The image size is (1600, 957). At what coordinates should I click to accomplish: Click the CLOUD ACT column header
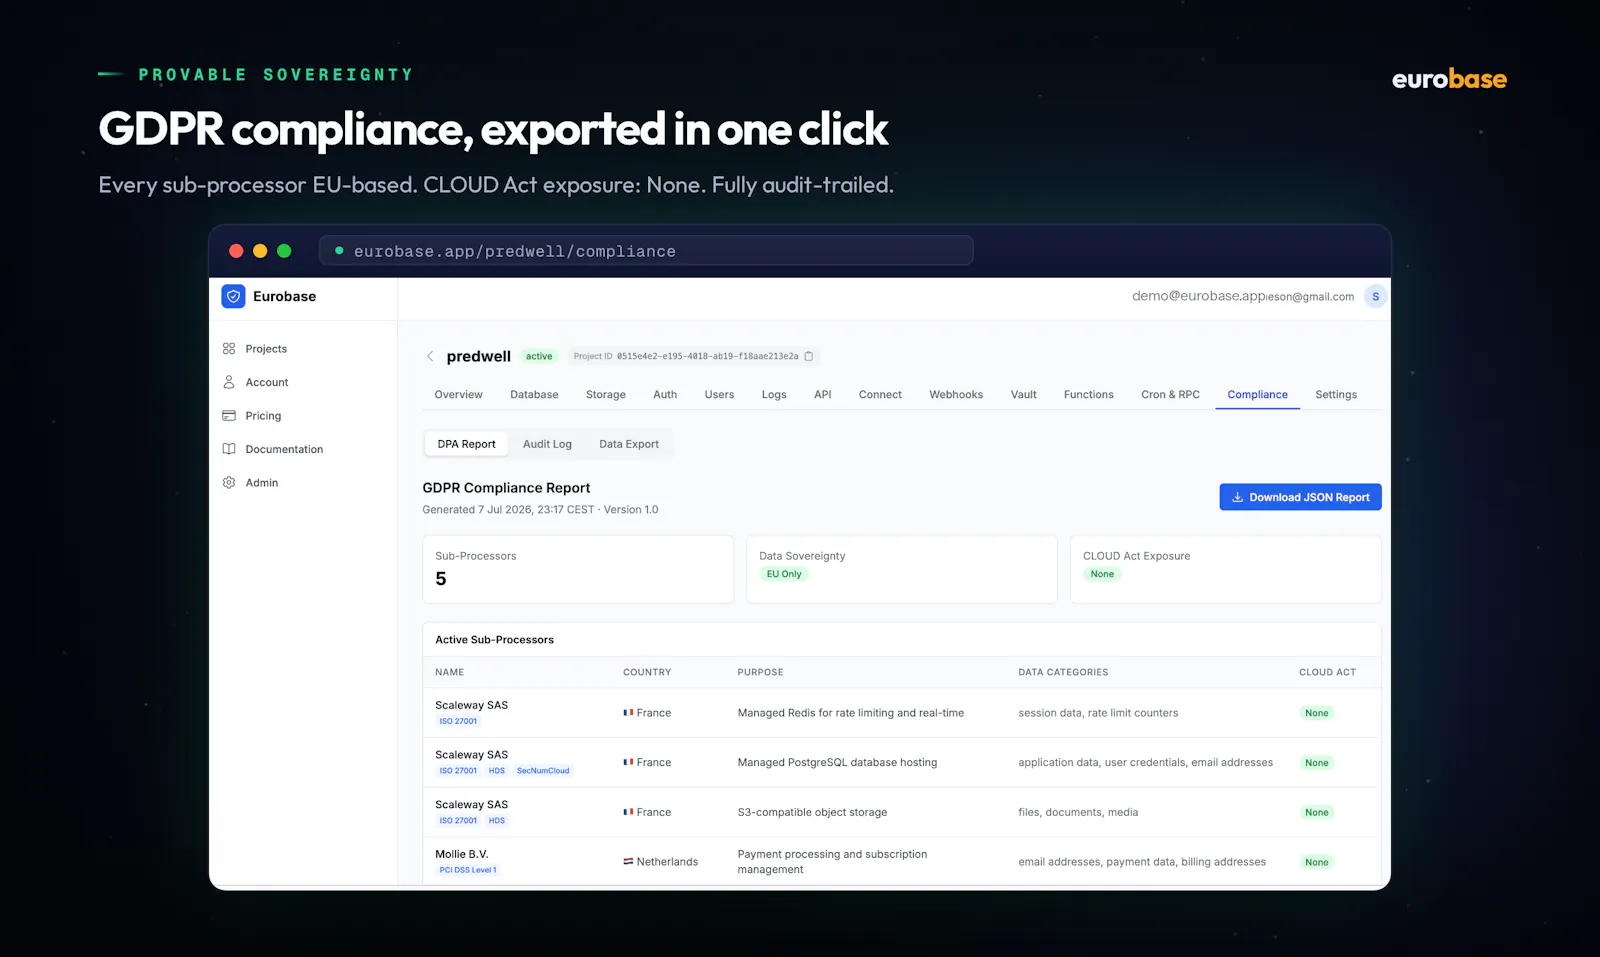1327,672
